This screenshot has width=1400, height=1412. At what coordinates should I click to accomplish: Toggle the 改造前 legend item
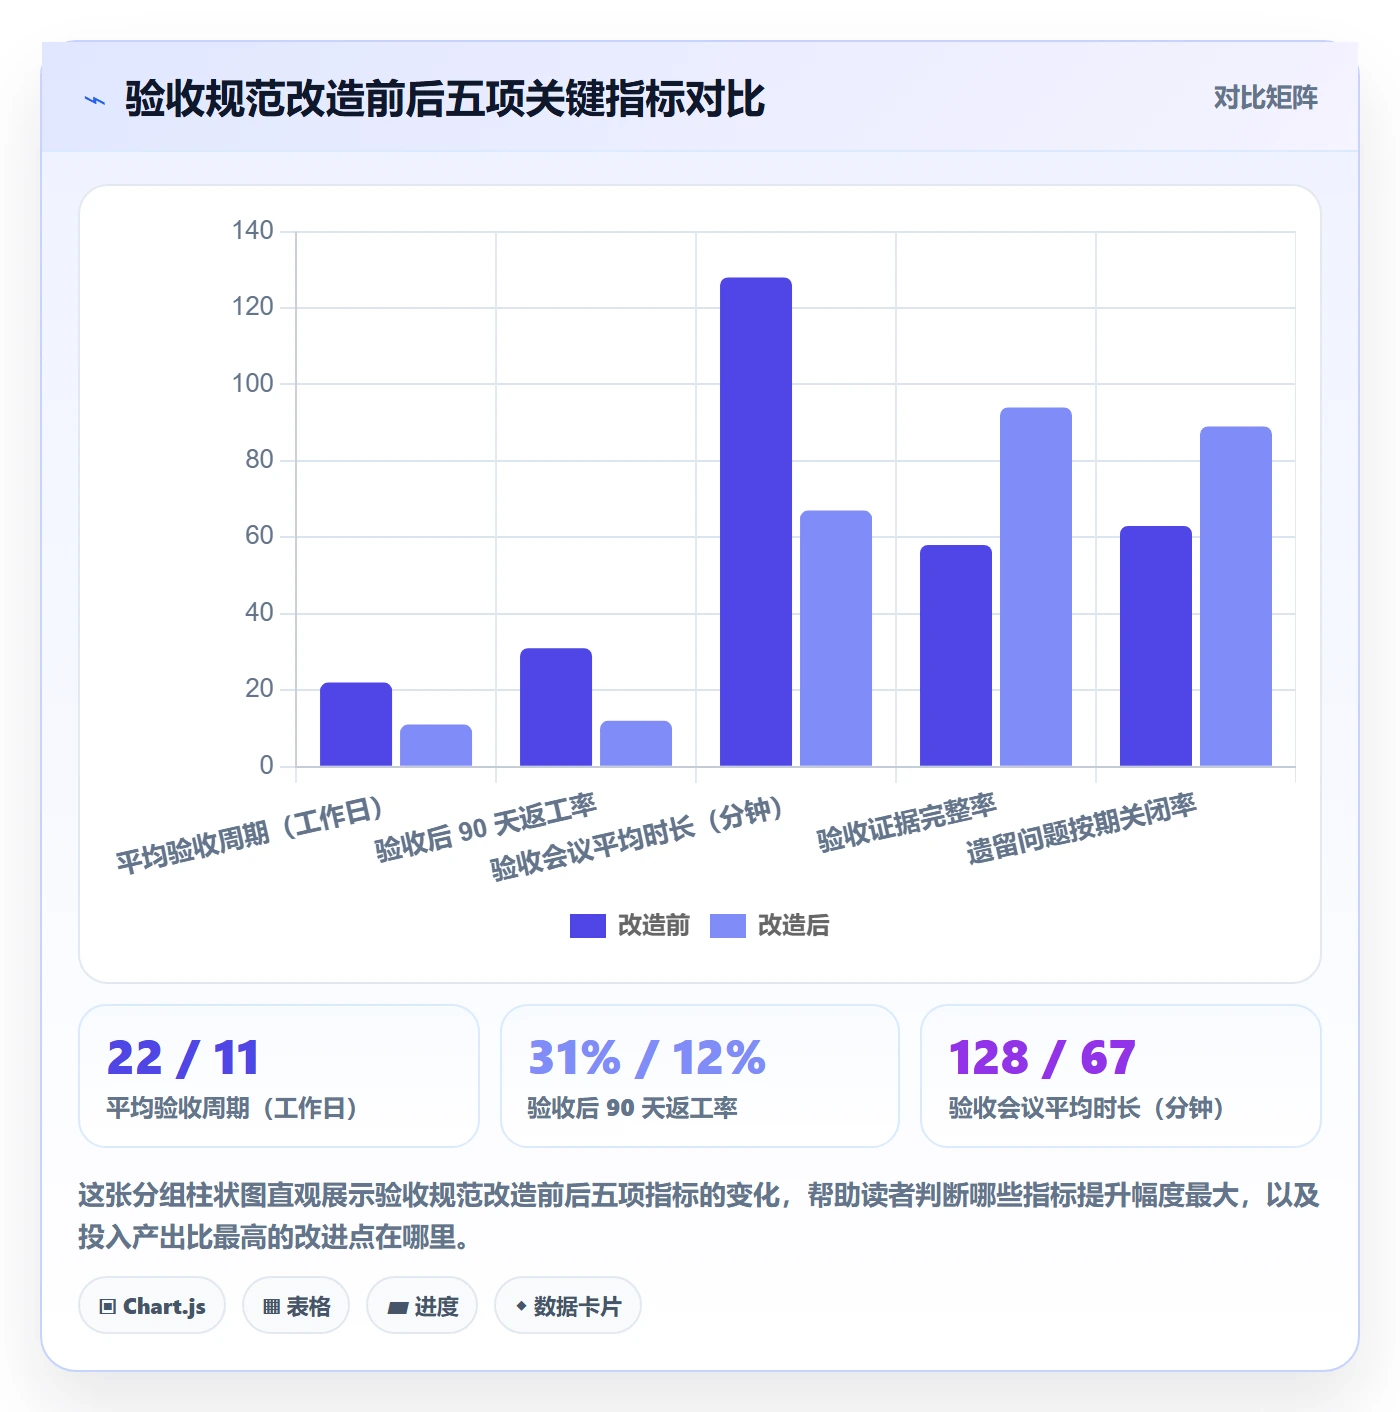click(630, 926)
